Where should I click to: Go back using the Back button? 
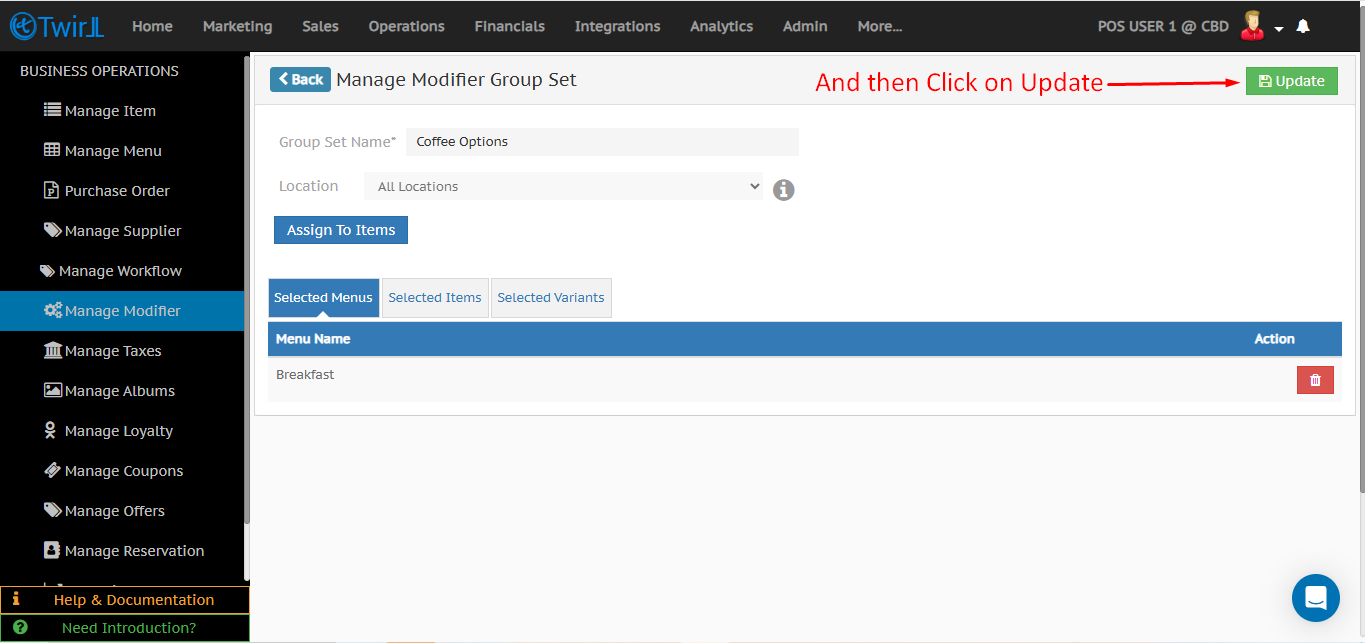[300, 80]
